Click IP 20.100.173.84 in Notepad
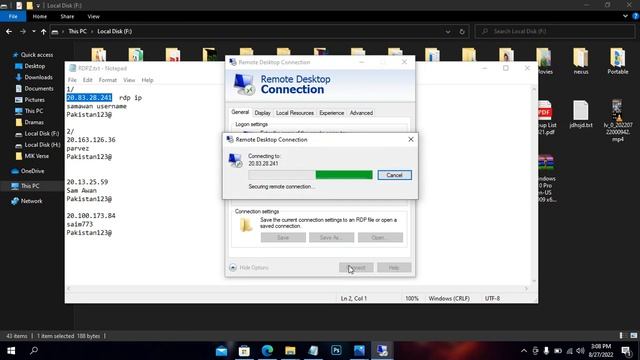 [x=91, y=216]
